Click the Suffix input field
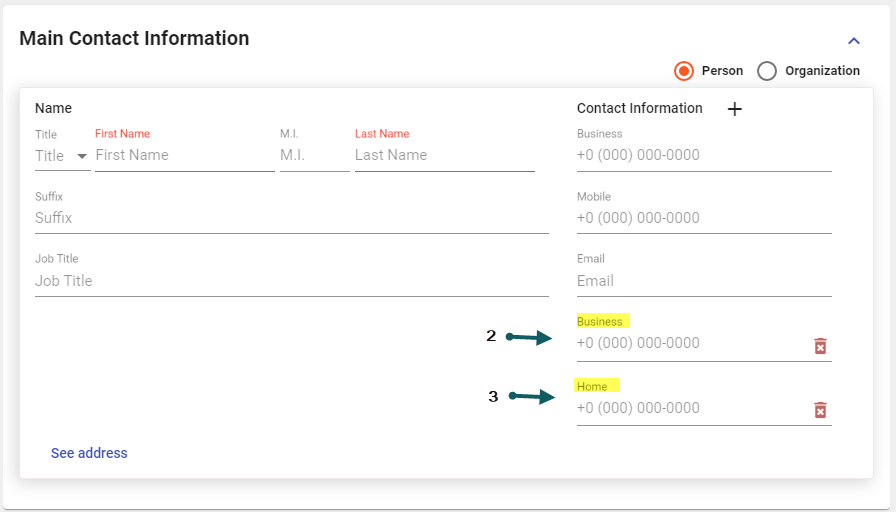Image resolution: width=896 pixels, height=512 pixels. (291, 218)
